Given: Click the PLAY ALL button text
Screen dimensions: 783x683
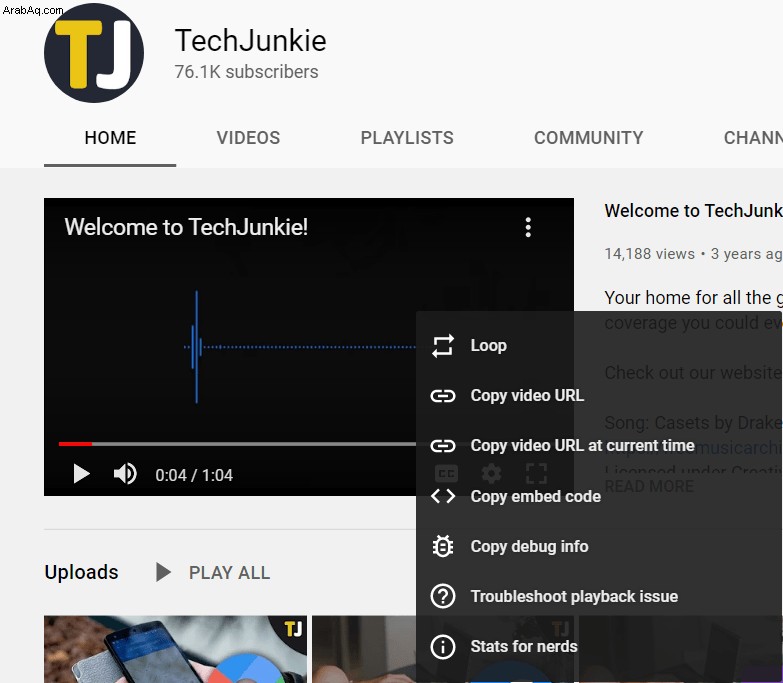Looking at the screenshot, I should pyautogui.click(x=229, y=573).
